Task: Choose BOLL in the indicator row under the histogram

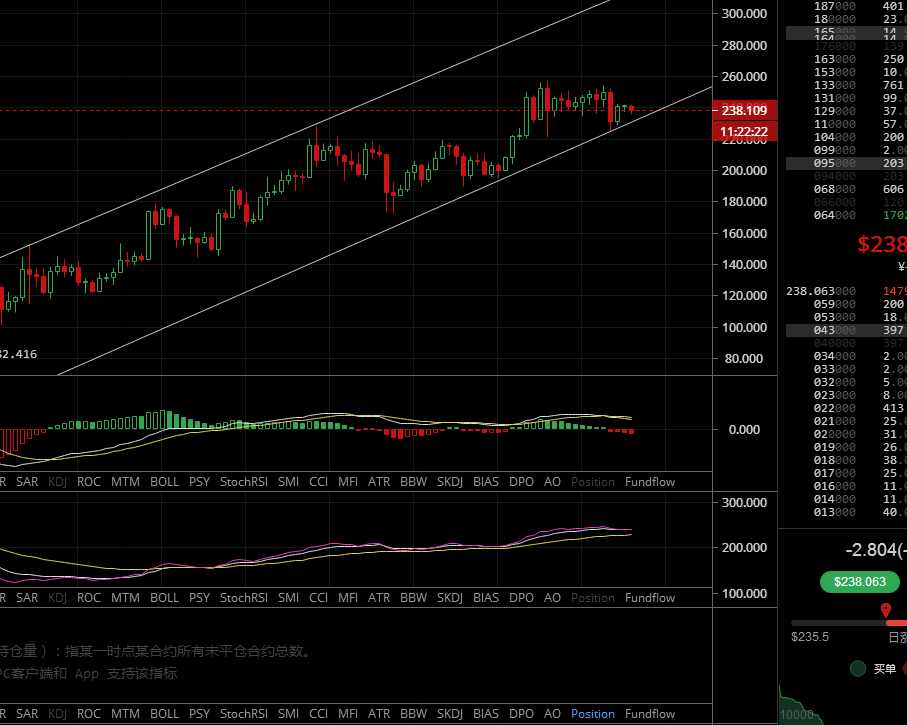Action: pyautogui.click(x=164, y=482)
